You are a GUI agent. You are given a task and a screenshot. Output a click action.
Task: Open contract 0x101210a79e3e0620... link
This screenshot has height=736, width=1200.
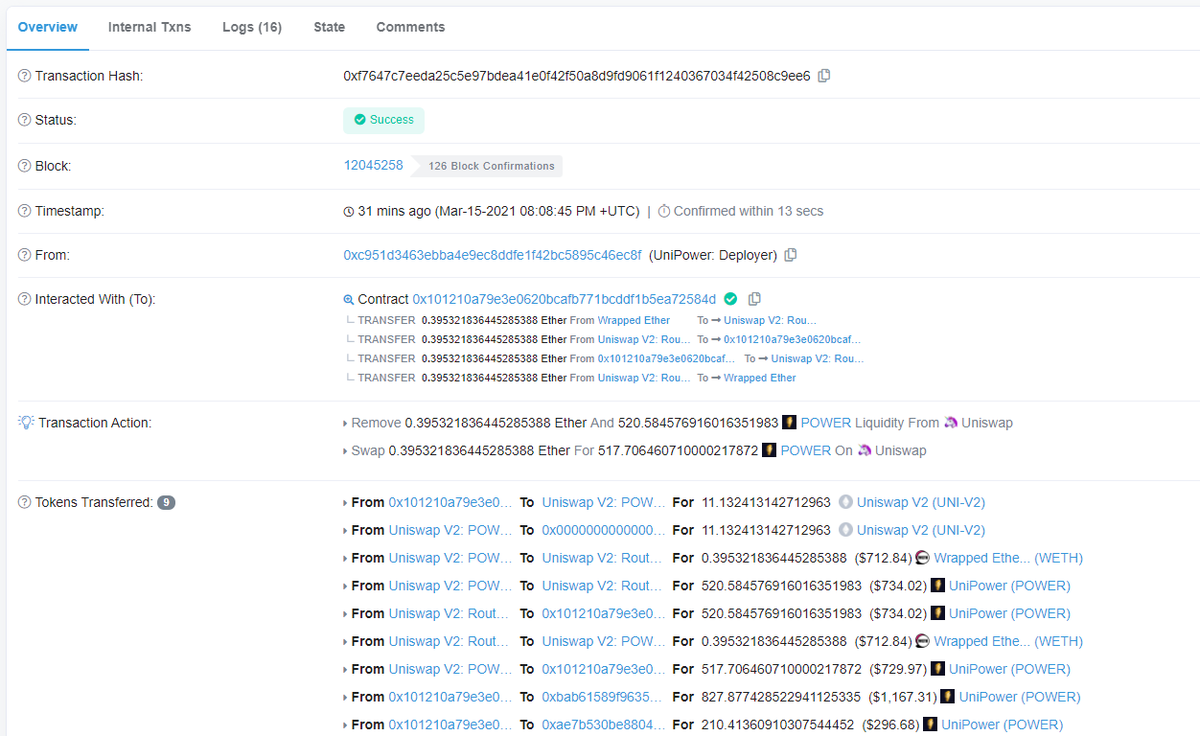coord(564,299)
